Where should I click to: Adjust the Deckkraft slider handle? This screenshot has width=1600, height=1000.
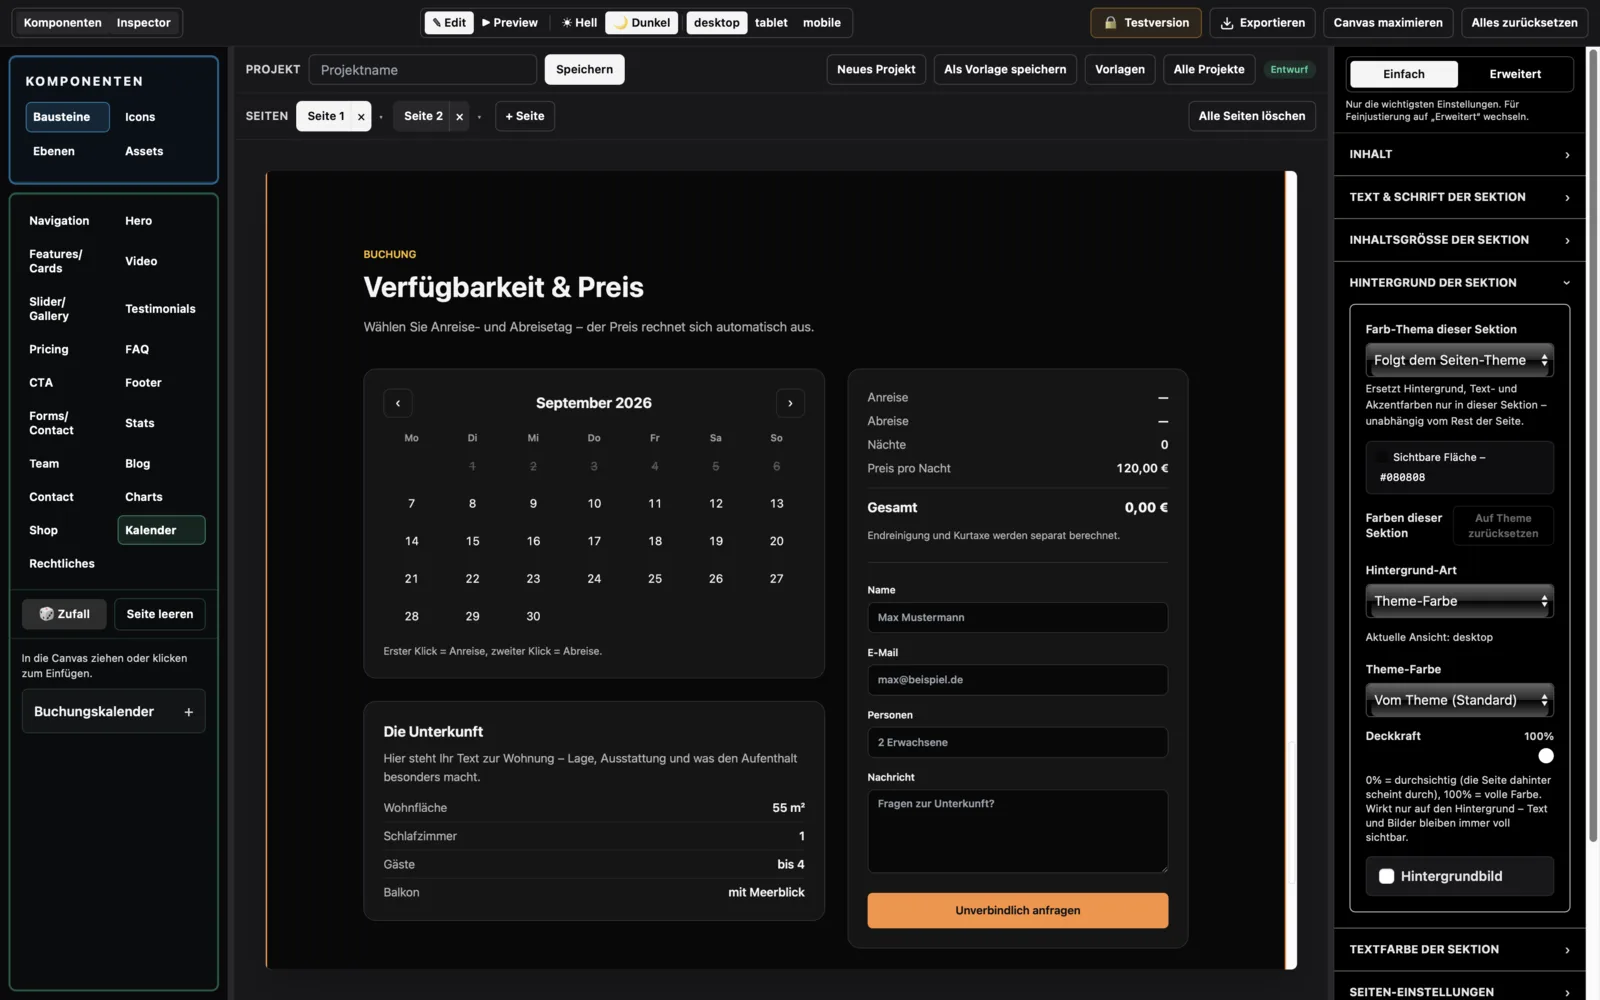(x=1545, y=756)
